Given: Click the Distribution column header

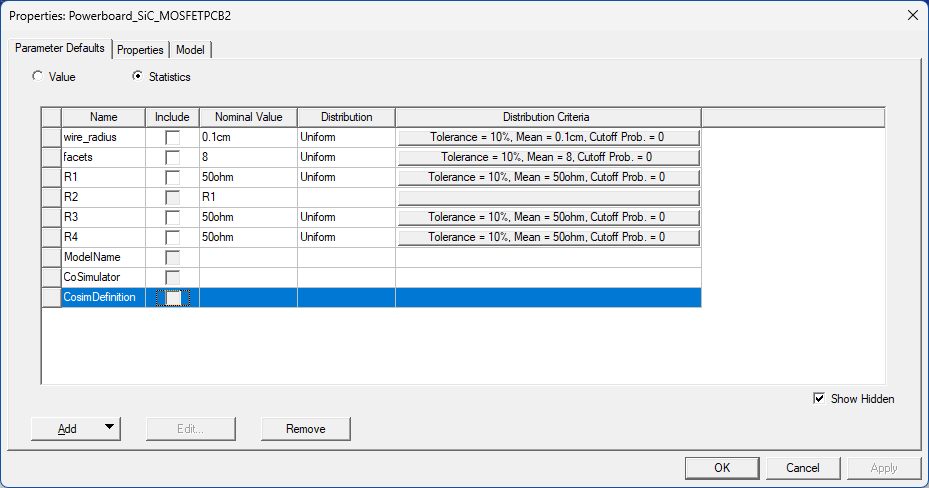Looking at the screenshot, I should click(x=347, y=117).
